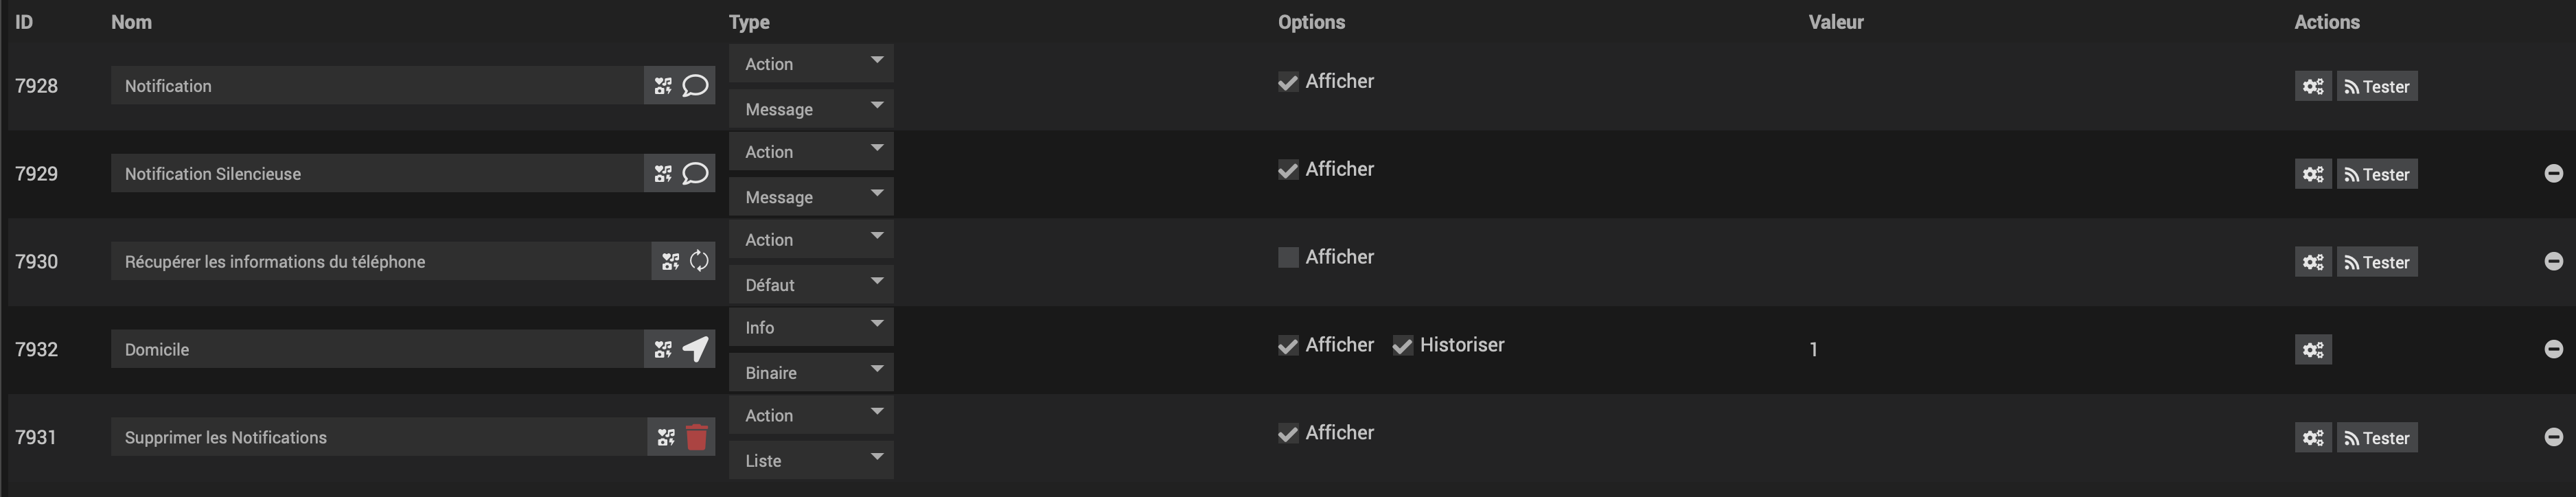
Task: Expand the Info type dropdown for Domicile
Action: coord(810,327)
